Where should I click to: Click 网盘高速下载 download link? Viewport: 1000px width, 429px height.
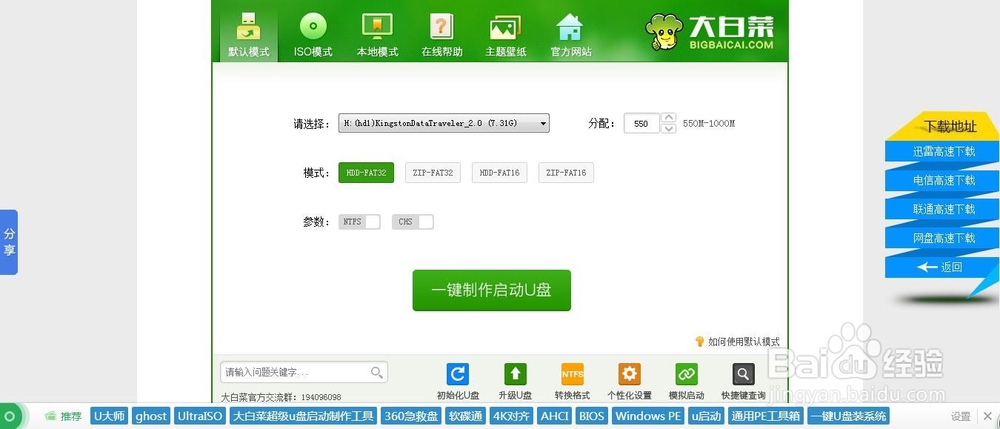tap(943, 238)
